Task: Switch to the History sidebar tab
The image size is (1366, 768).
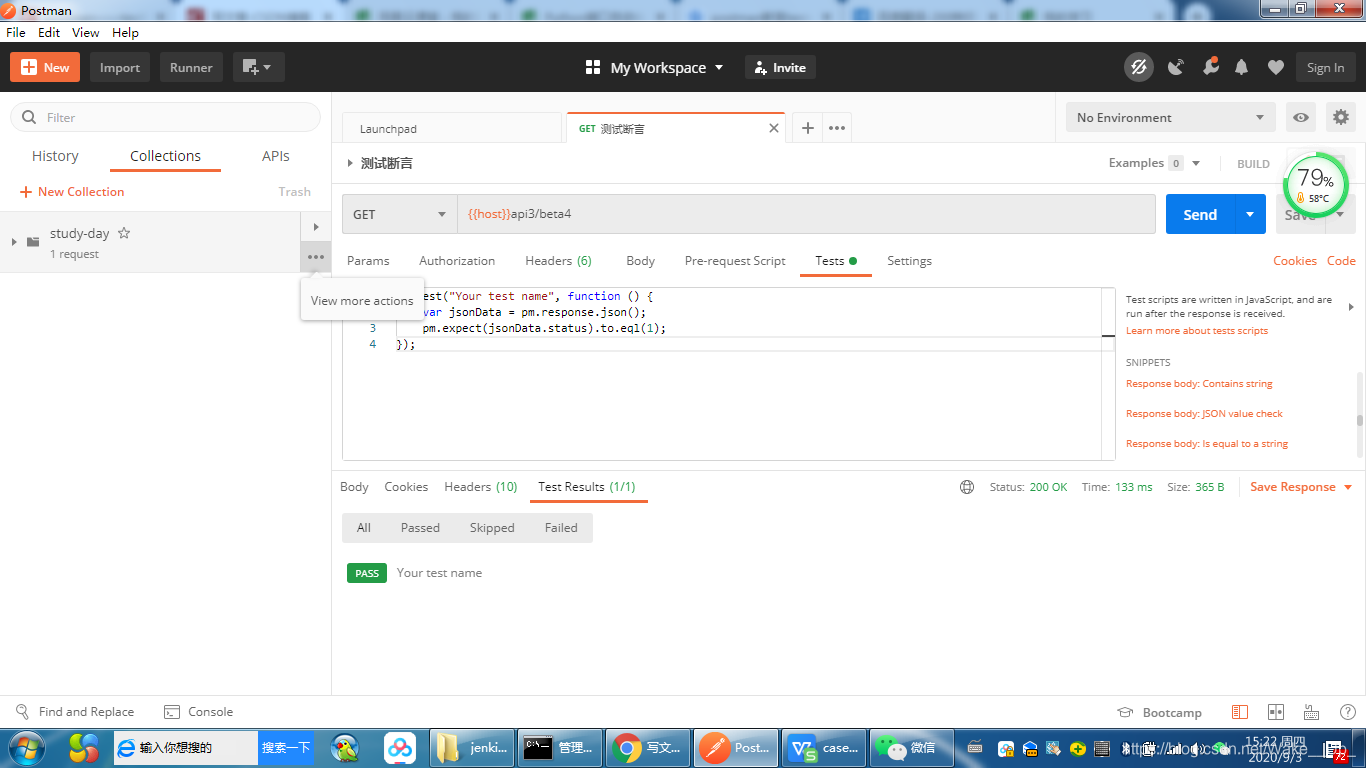Action: click(x=55, y=156)
